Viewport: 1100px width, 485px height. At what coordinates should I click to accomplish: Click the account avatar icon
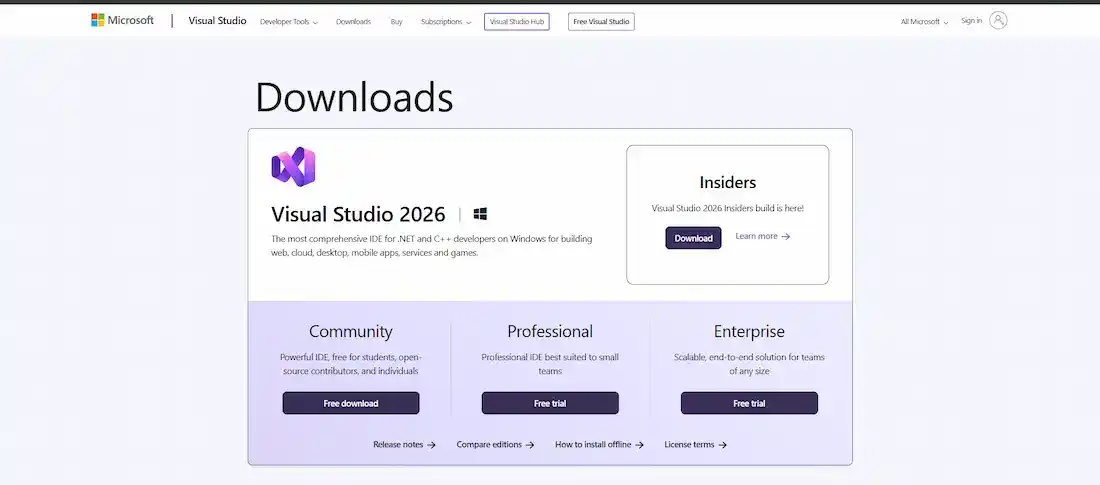(998, 20)
